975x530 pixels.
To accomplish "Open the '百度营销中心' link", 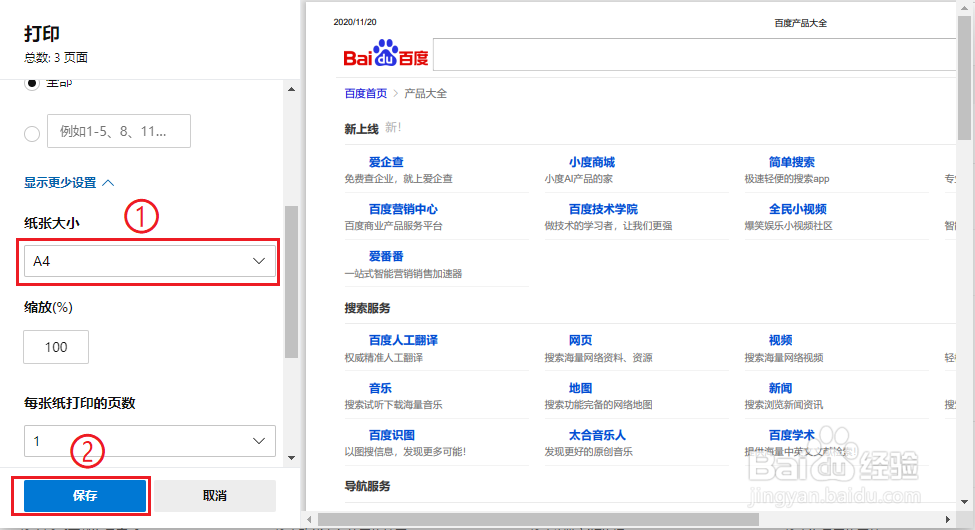I will (403, 210).
